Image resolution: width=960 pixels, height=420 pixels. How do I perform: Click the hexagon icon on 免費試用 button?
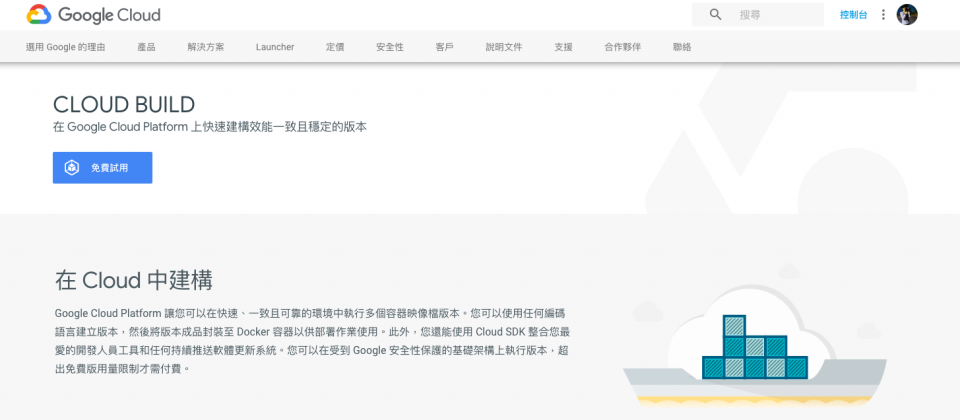72,168
